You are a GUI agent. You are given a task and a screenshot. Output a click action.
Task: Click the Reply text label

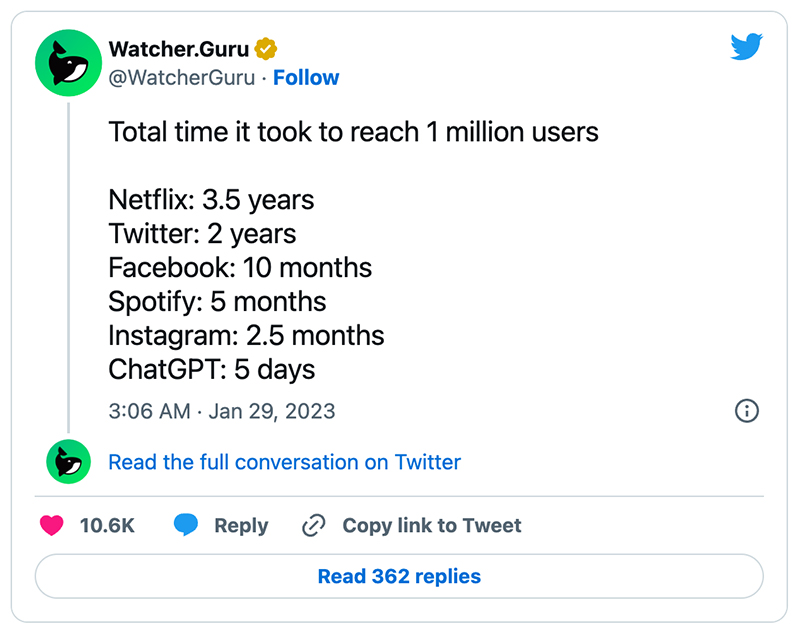click(x=241, y=525)
